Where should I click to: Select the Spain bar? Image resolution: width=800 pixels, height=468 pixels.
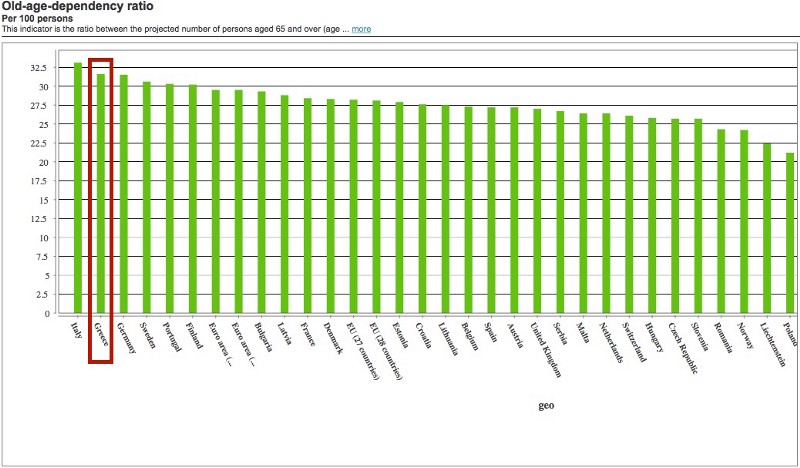click(x=491, y=210)
